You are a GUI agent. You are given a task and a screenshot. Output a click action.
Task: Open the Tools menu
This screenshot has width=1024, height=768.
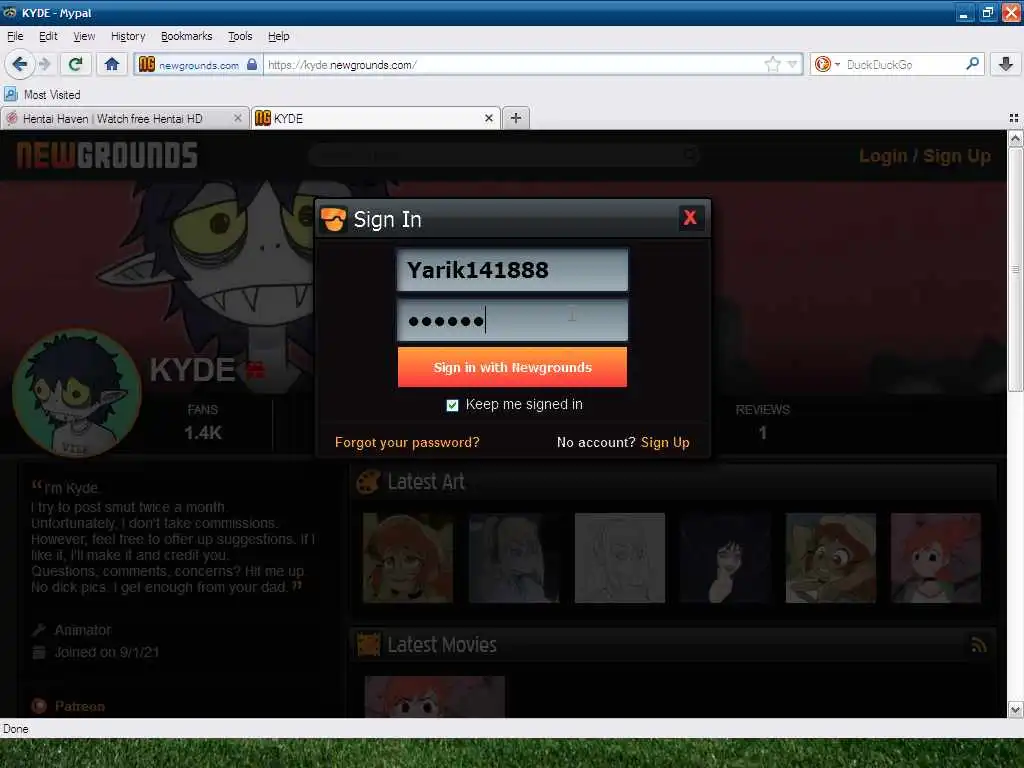[240, 36]
